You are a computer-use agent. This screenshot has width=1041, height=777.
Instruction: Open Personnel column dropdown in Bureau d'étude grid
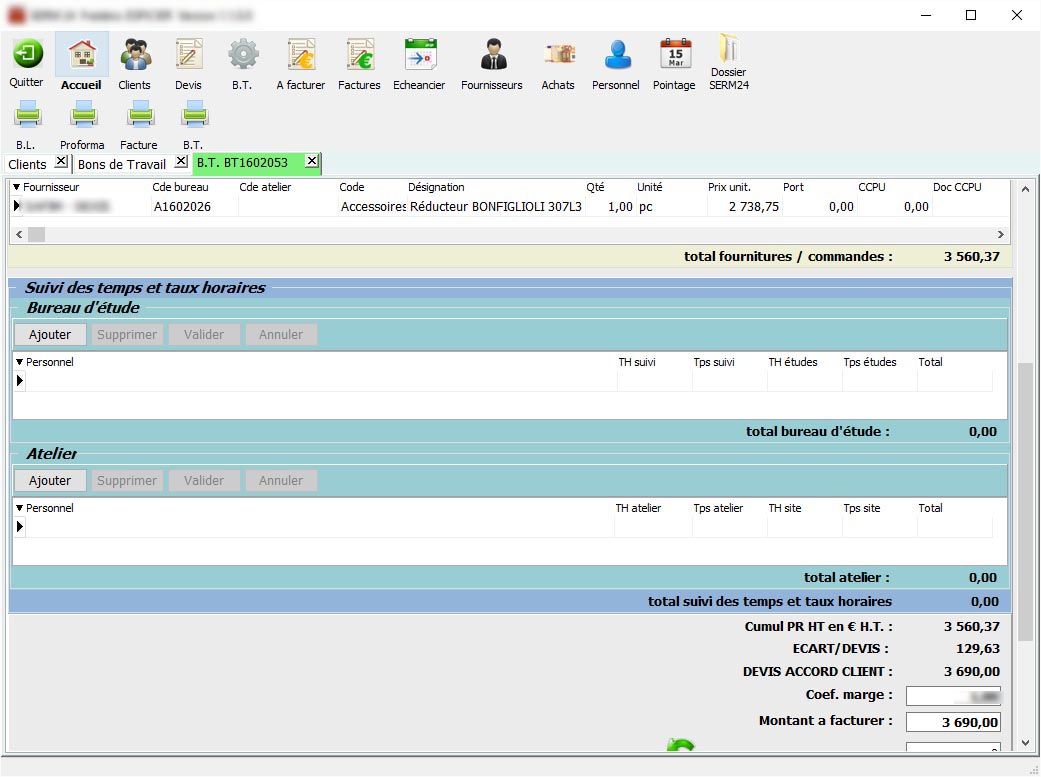tap(20, 362)
